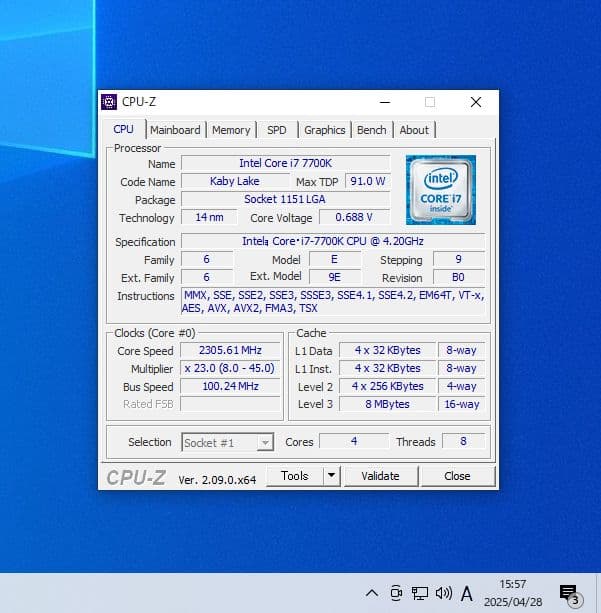Click the Core Speed 2305.61 MHz value

230,350
